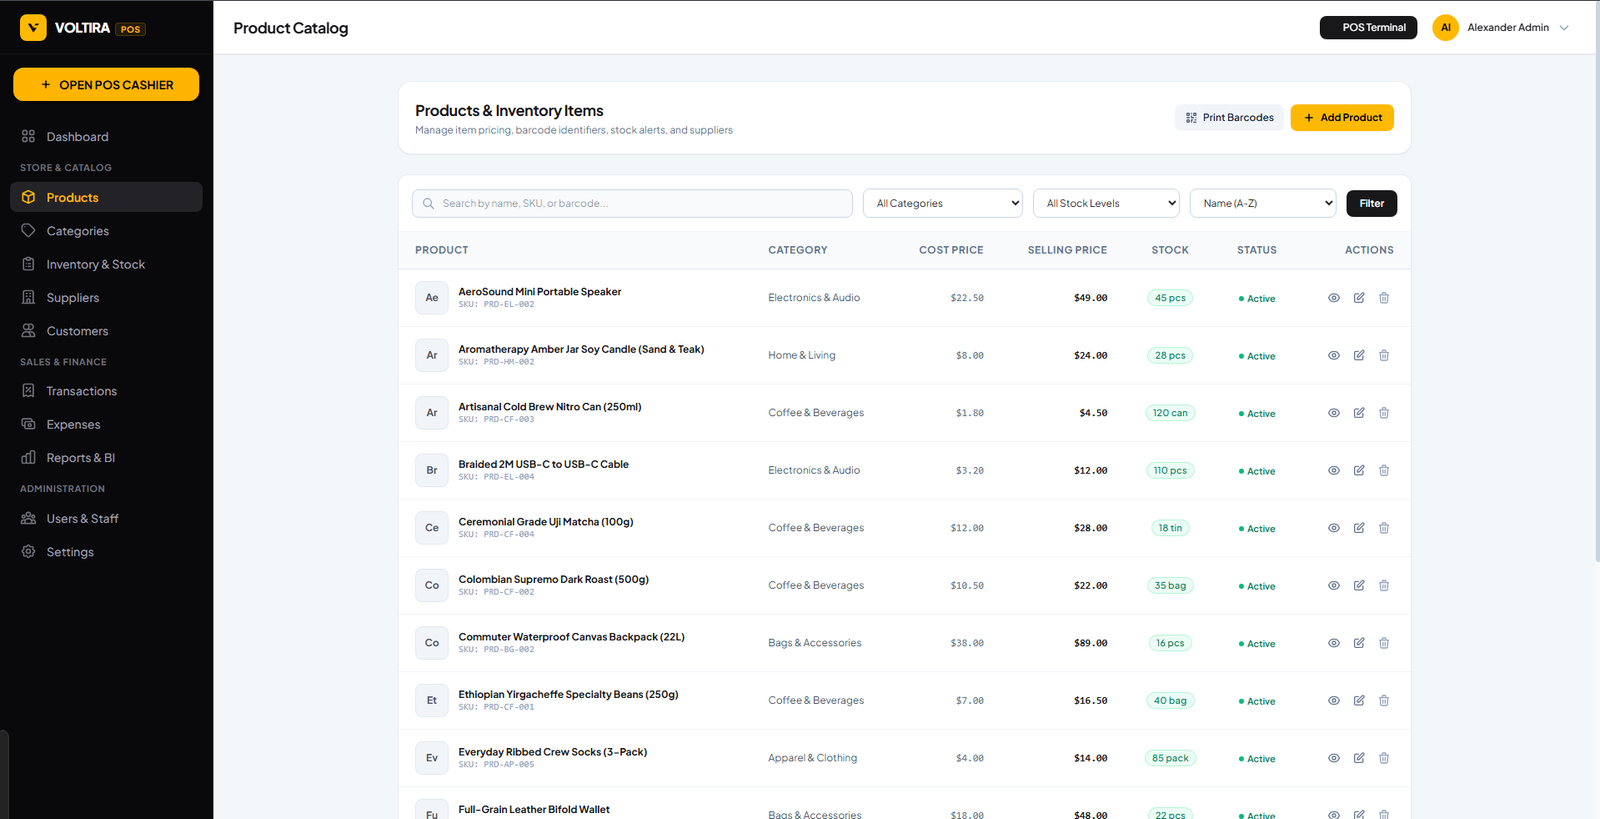Image resolution: width=1600 pixels, height=819 pixels.
Task: Open the All Categories dropdown
Action: 943,203
